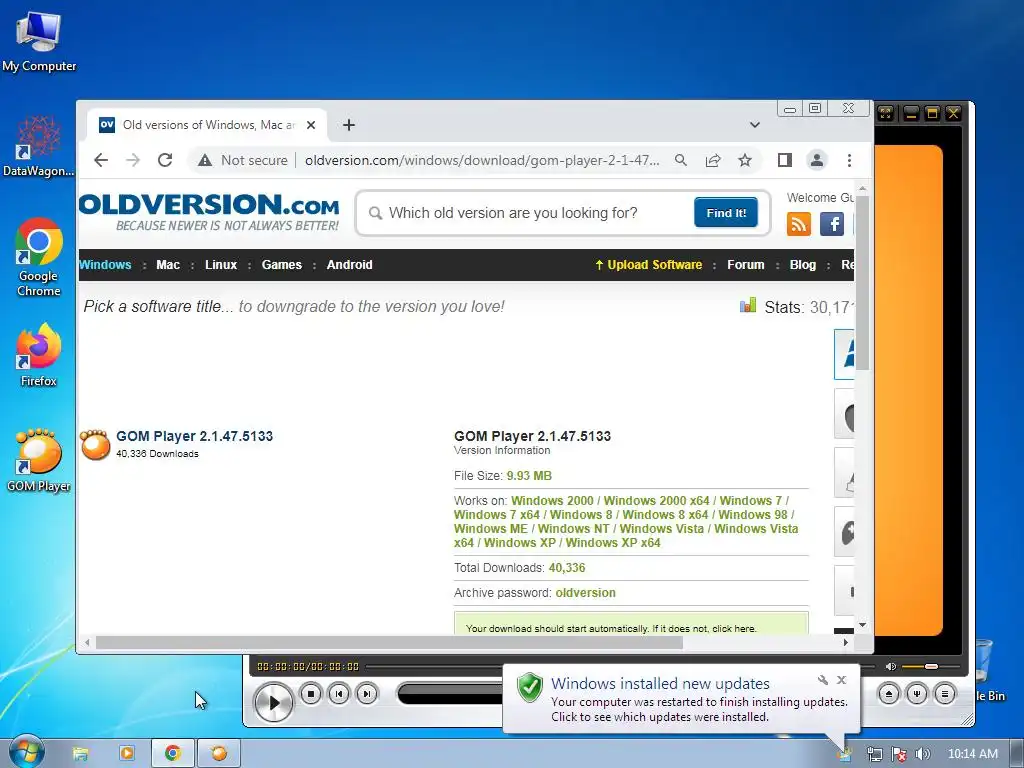Click GOM Player 2.1.47.5133 title link
The image size is (1024, 768).
(195, 436)
